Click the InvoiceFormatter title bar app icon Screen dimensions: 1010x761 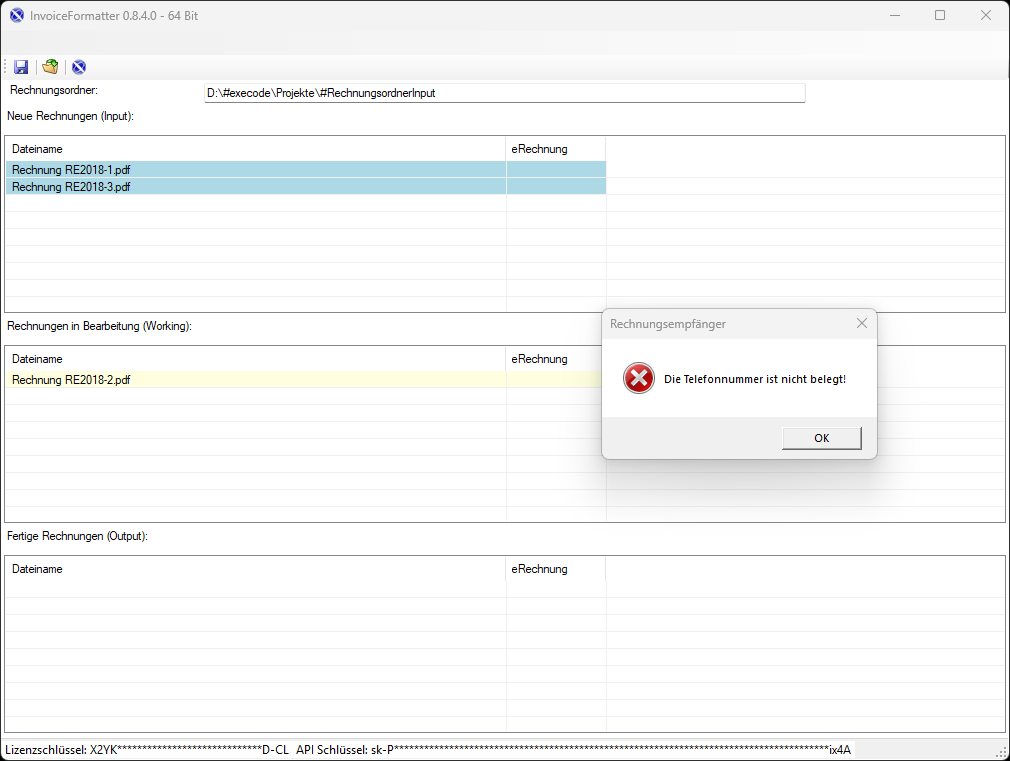(16, 15)
